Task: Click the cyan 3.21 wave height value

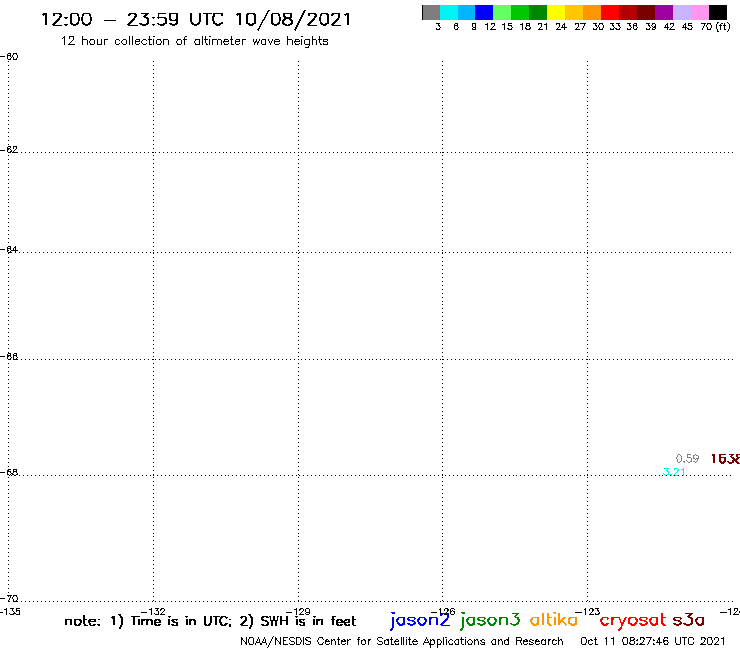Action: (x=674, y=472)
